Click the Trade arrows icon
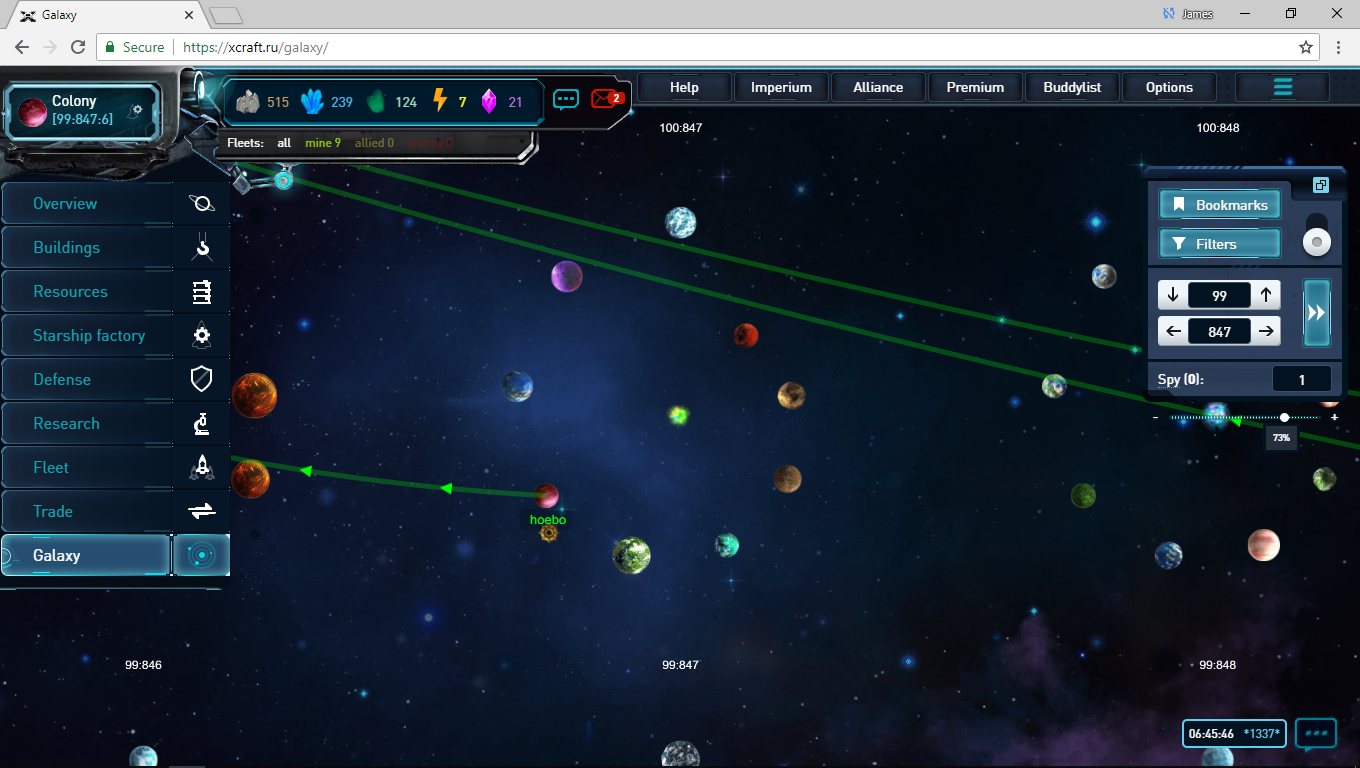This screenshot has width=1360, height=768. (202, 511)
